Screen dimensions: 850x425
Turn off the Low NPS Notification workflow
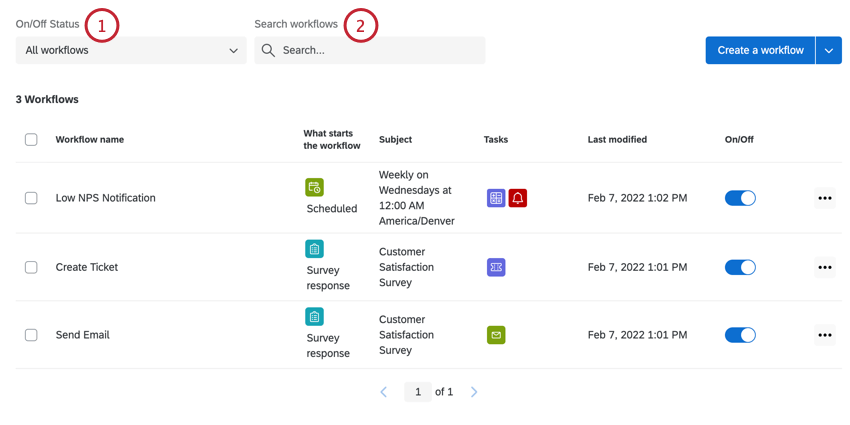pyautogui.click(x=740, y=198)
